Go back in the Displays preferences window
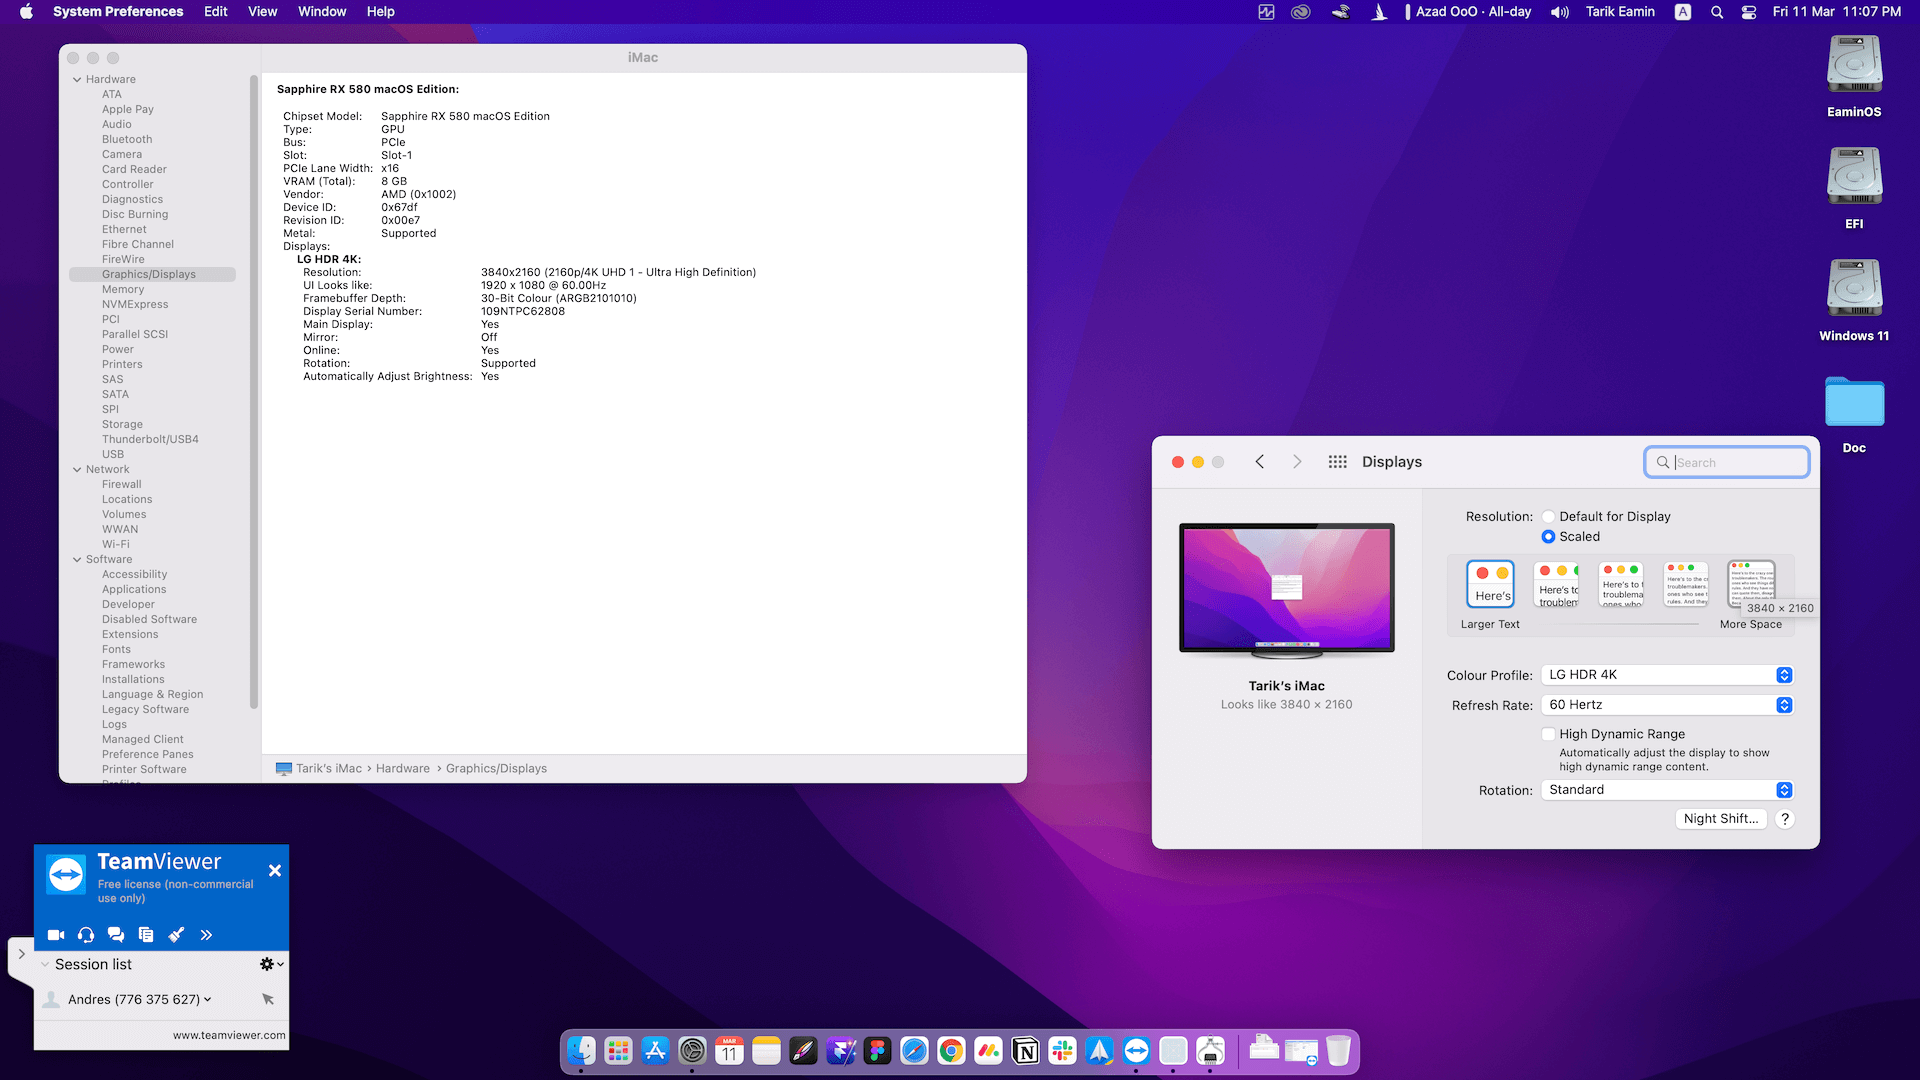 pyautogui.click(x=1260, y=462)
